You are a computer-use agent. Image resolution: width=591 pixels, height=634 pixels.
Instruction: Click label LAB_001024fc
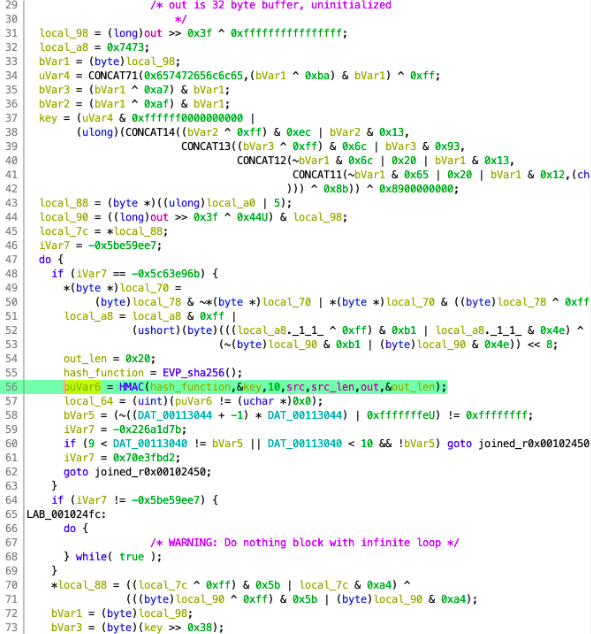[64, 514]
